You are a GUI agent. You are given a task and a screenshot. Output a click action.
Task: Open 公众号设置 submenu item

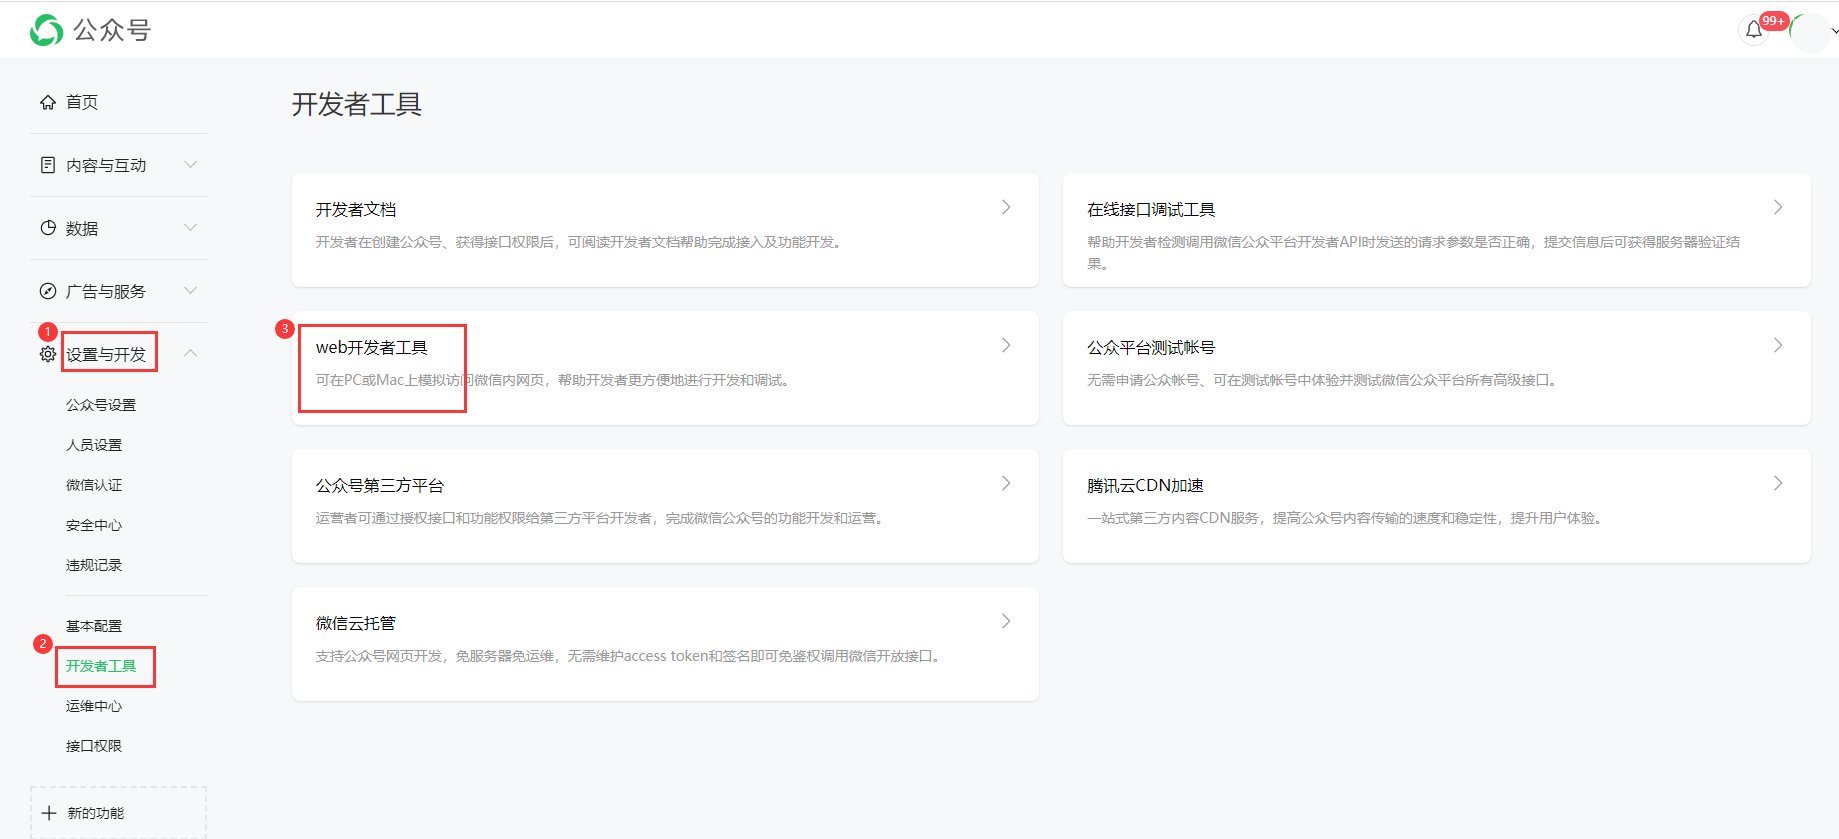click(101, 405)
